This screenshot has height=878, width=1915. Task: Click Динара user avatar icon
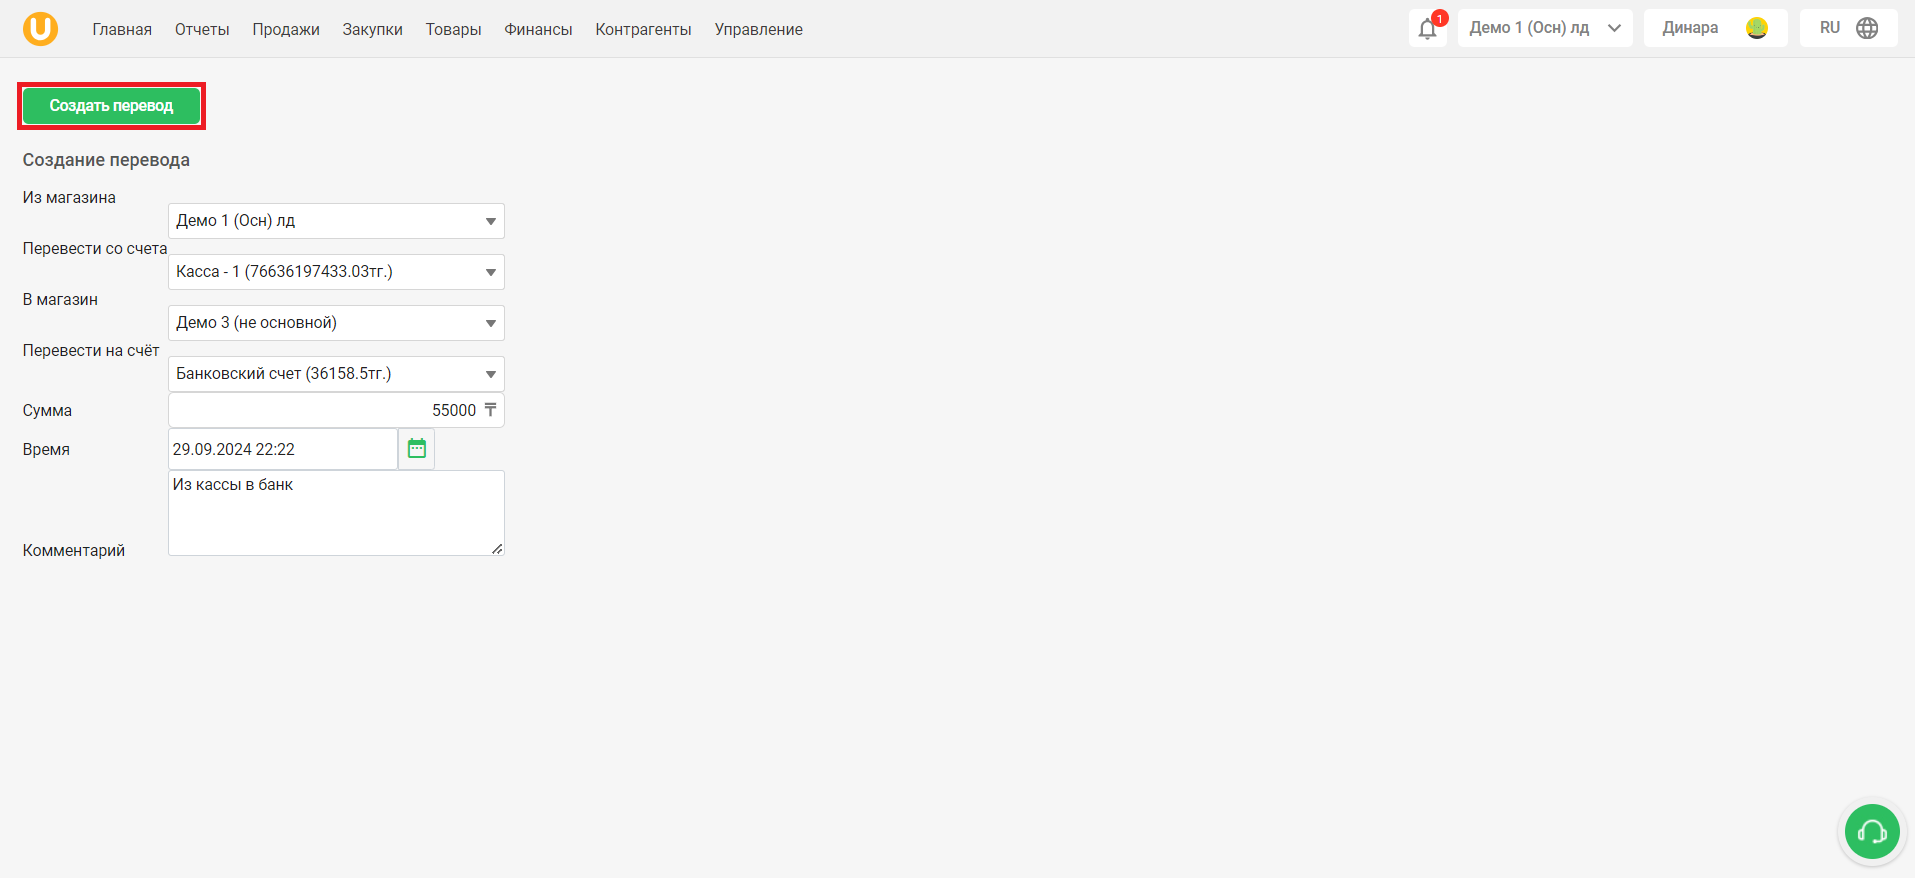[x=1757, y=28]
